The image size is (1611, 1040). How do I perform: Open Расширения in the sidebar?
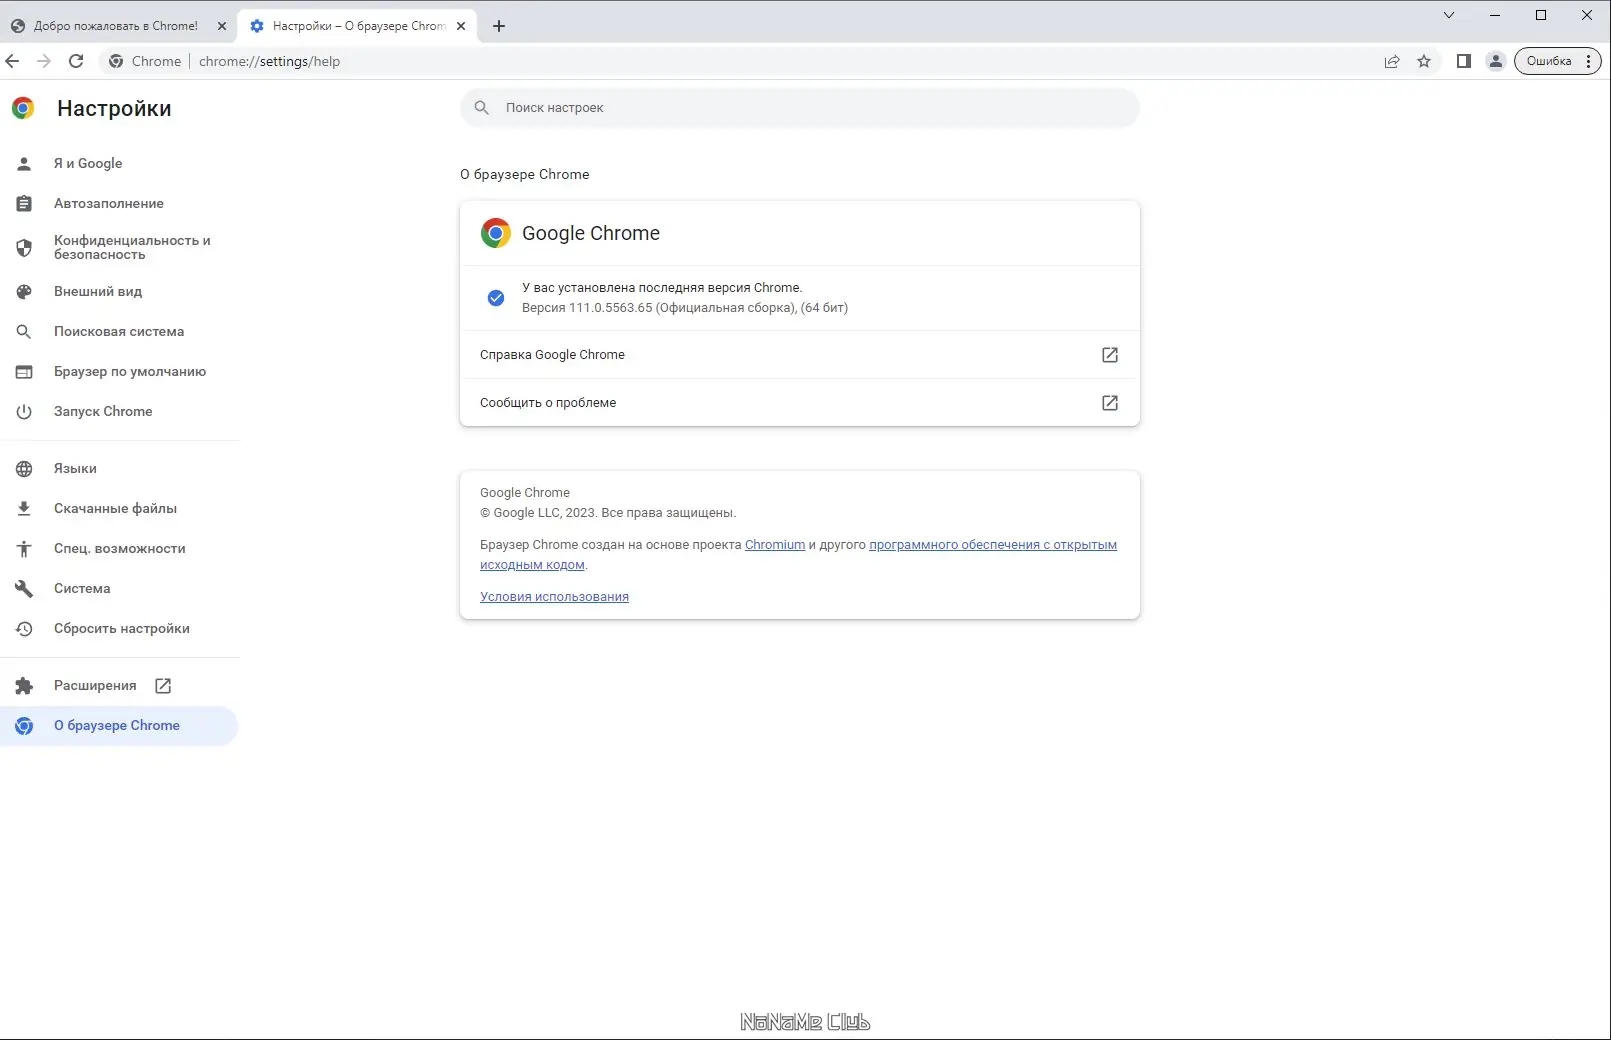point(95,686)
